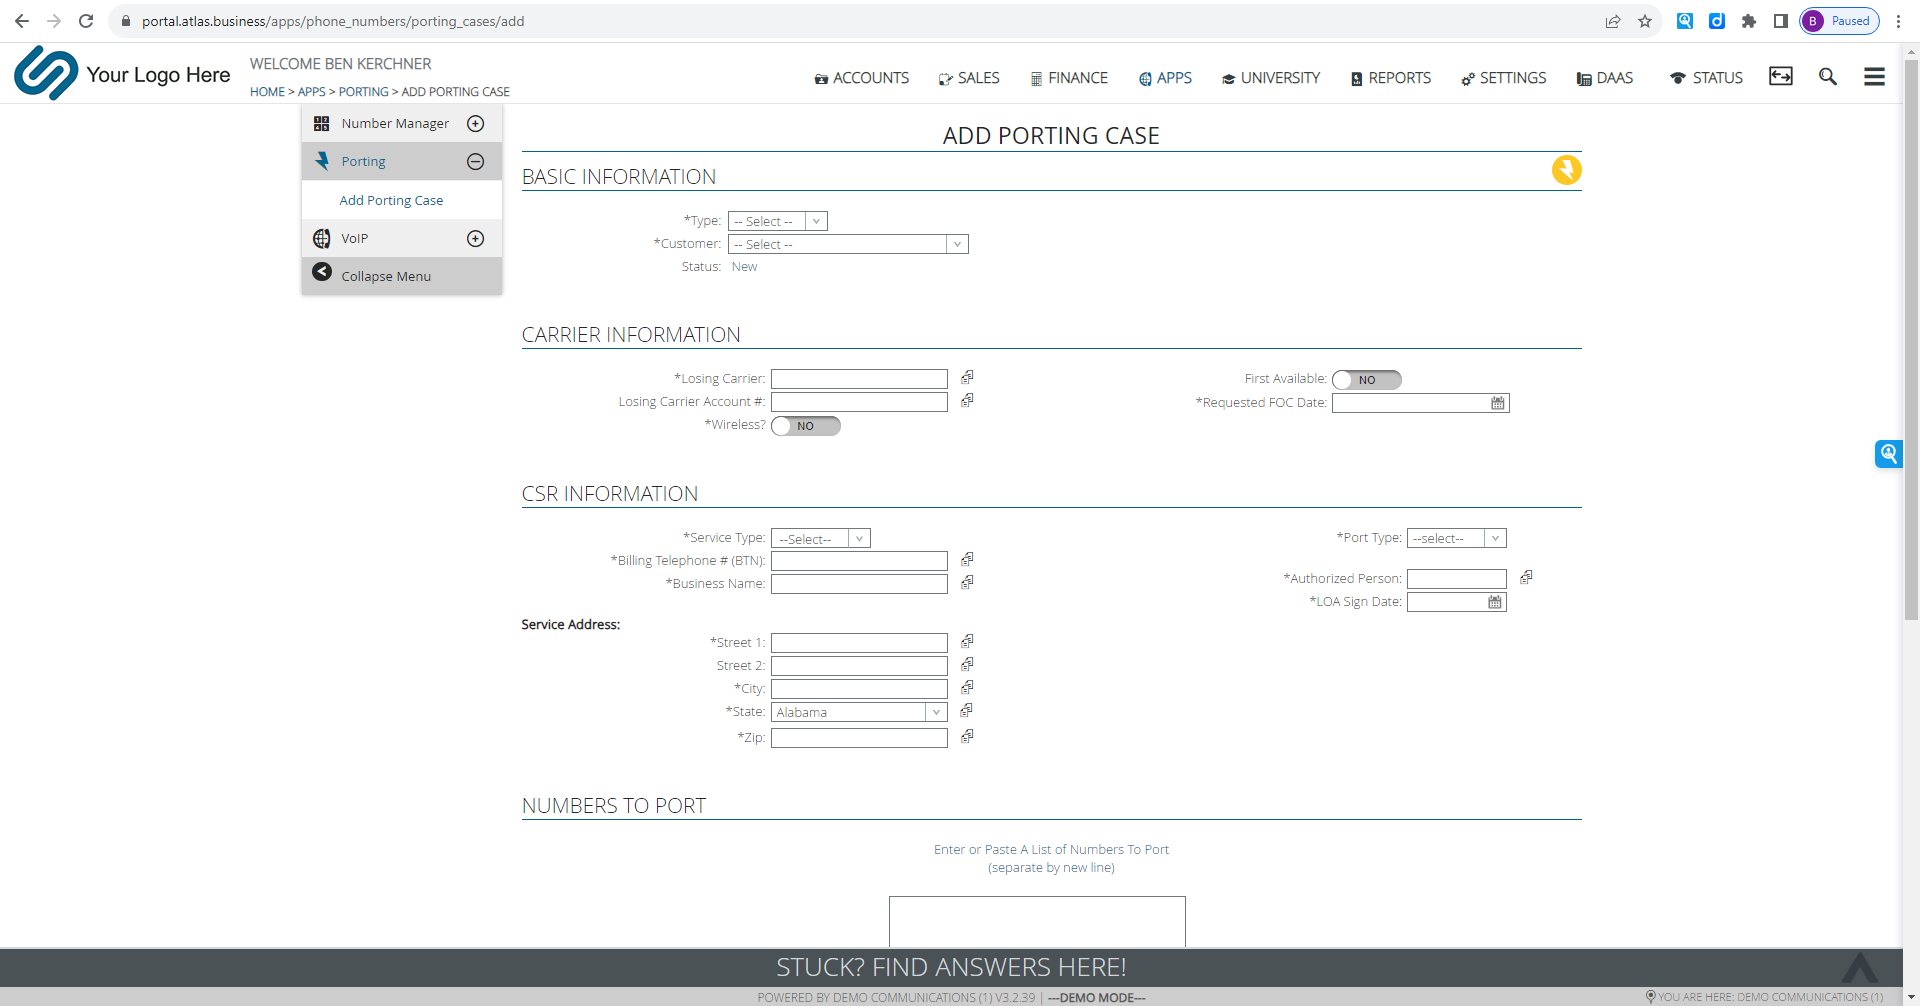
Task: Open the State dropdown showing Alabama
Action: click(858, 712)
